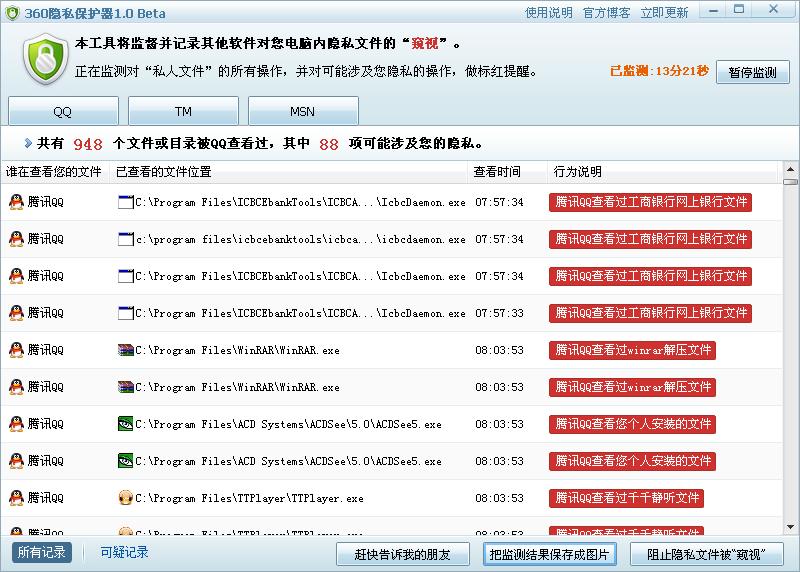Click the small 360 shield icon in title bar
Image resolution: width=800 pixels, height=572 pixels.
pos(13,13)
